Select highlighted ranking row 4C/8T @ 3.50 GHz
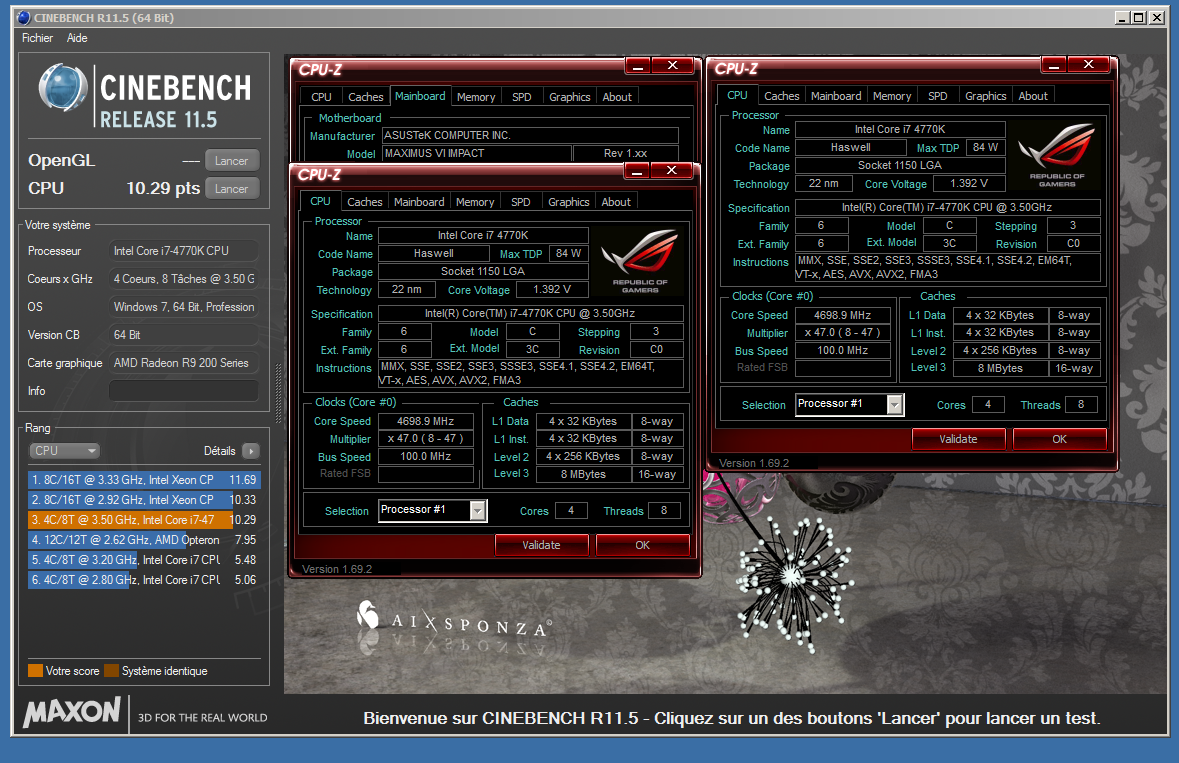1179x763 pixels. coord(143,519)
